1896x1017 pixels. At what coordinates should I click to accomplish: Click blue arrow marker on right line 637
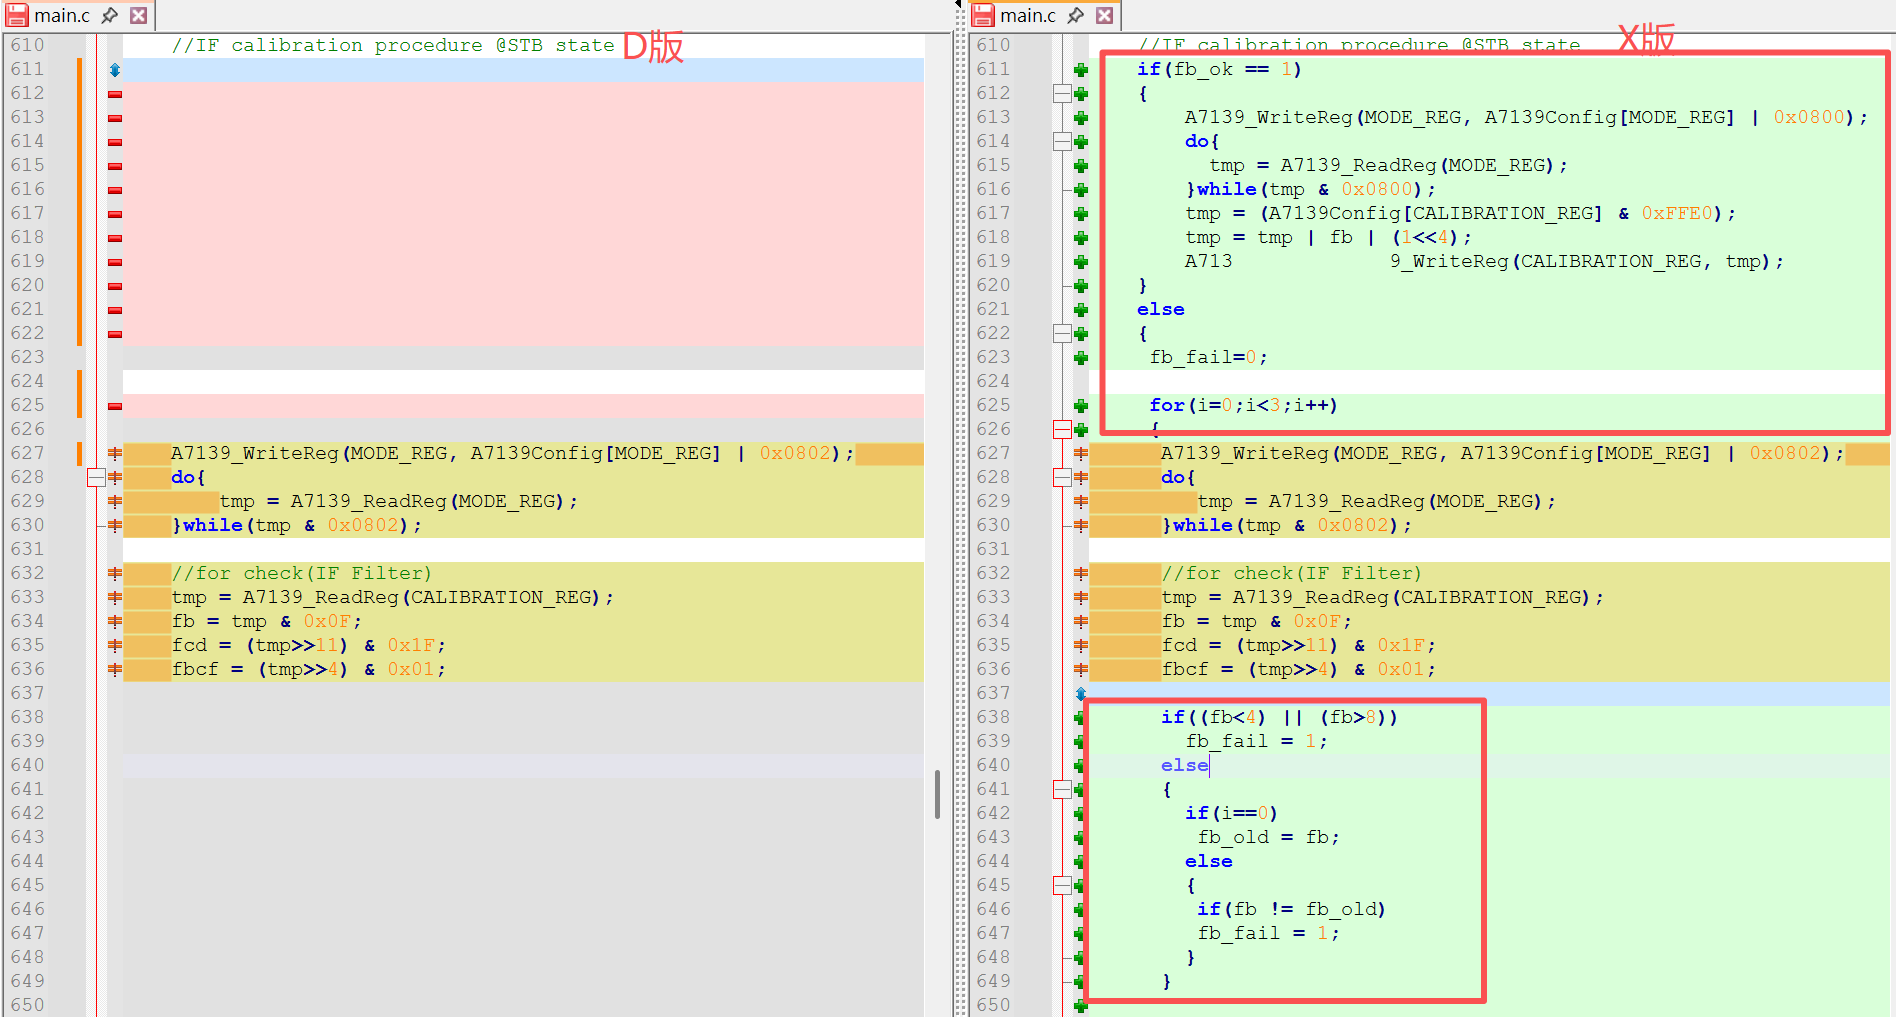1081,693
